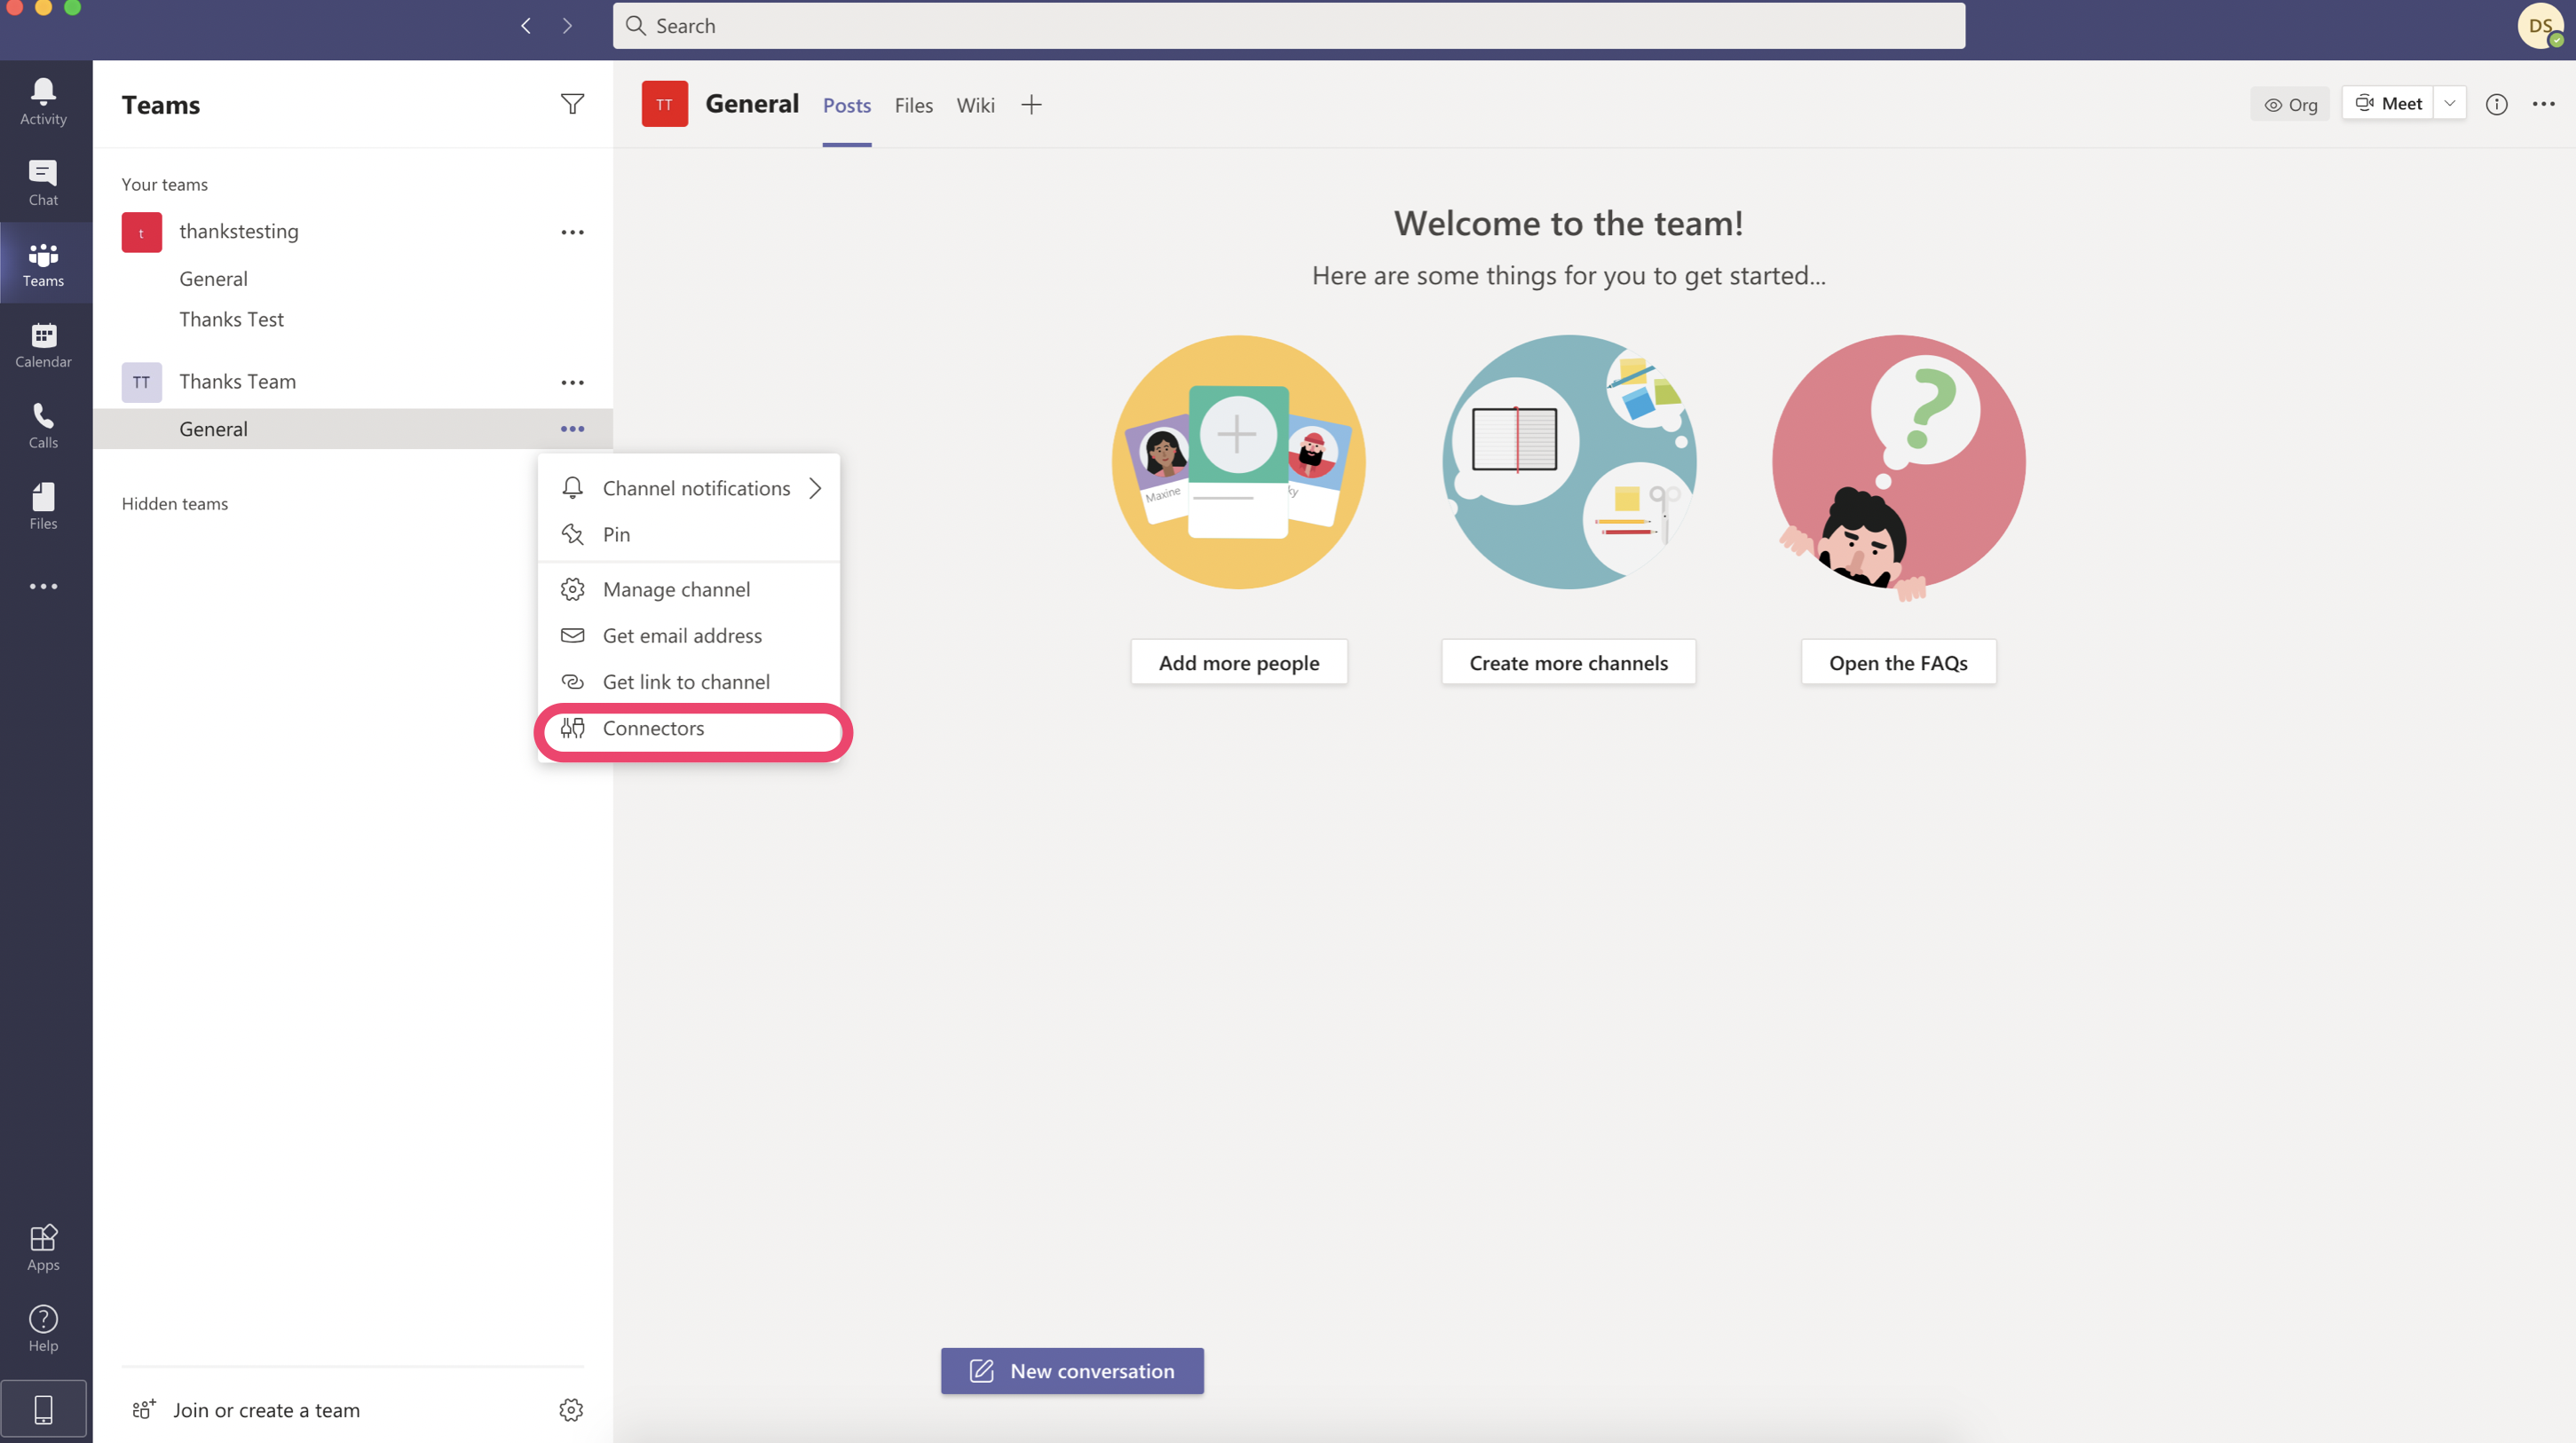Toggle Pin for the General channel
Viewport: 2576px width, 1443px height.
[616, 534]
